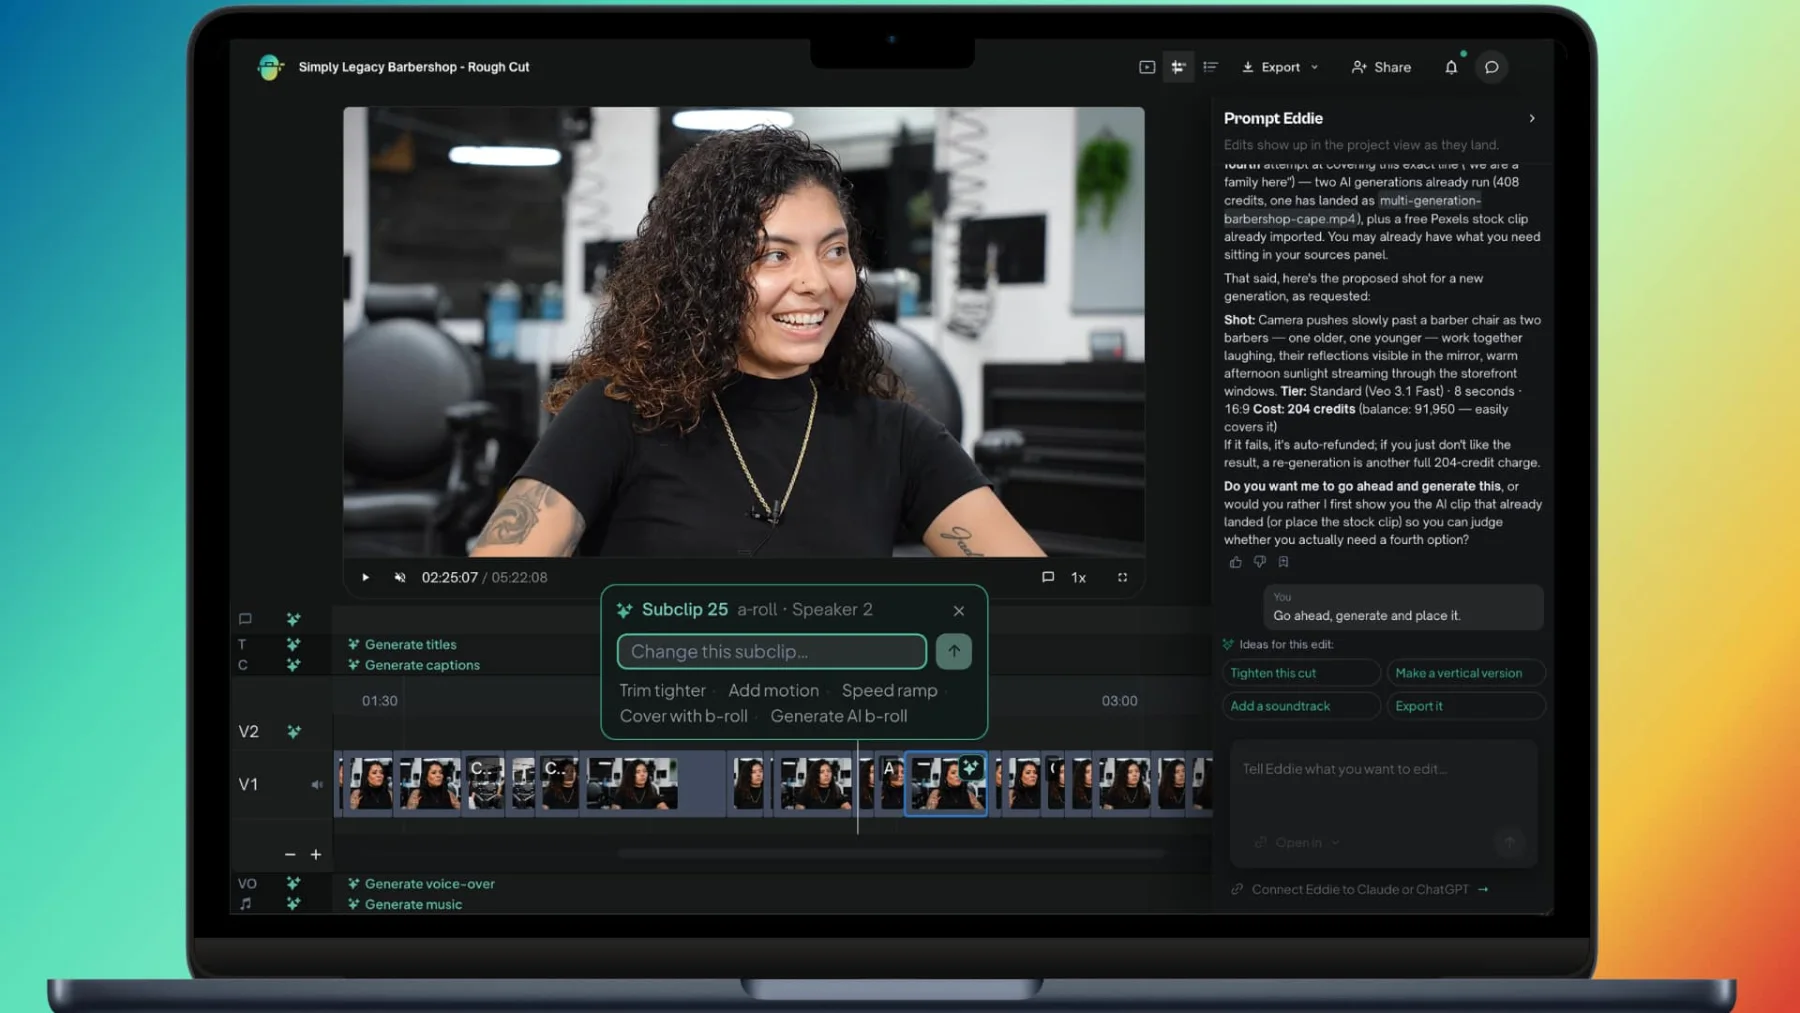Screen dimensions: 1800x1013
Task: Open the preview view icon in top bar
Action: 1147,67
